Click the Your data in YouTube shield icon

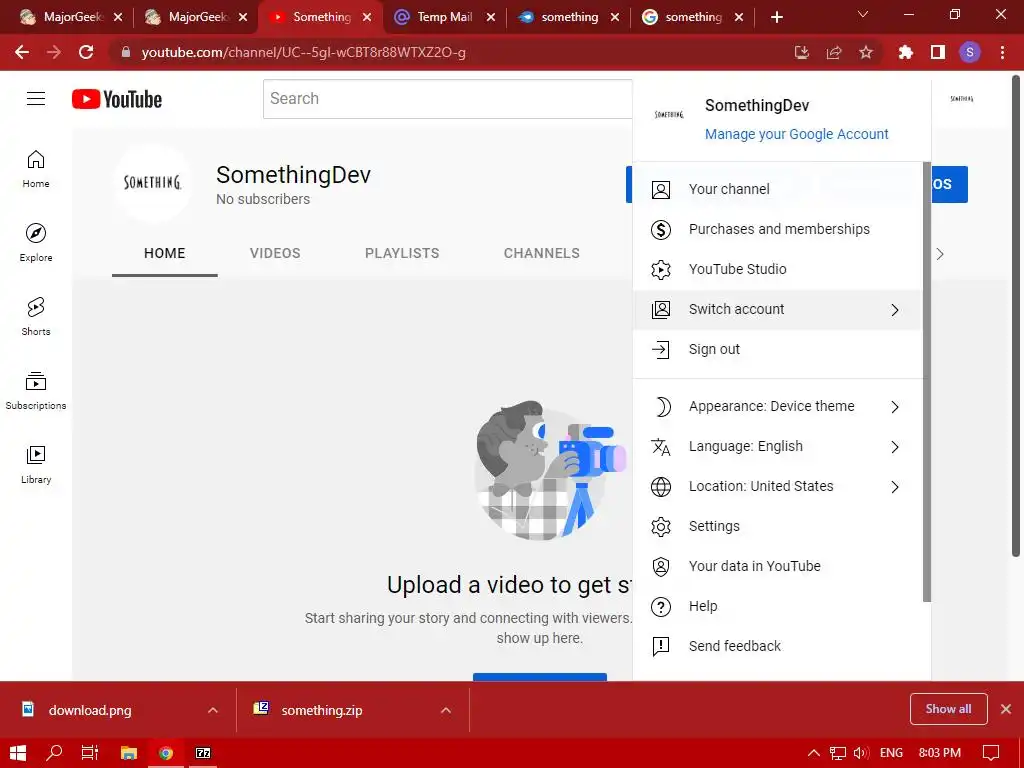click(x=661, y=566)
